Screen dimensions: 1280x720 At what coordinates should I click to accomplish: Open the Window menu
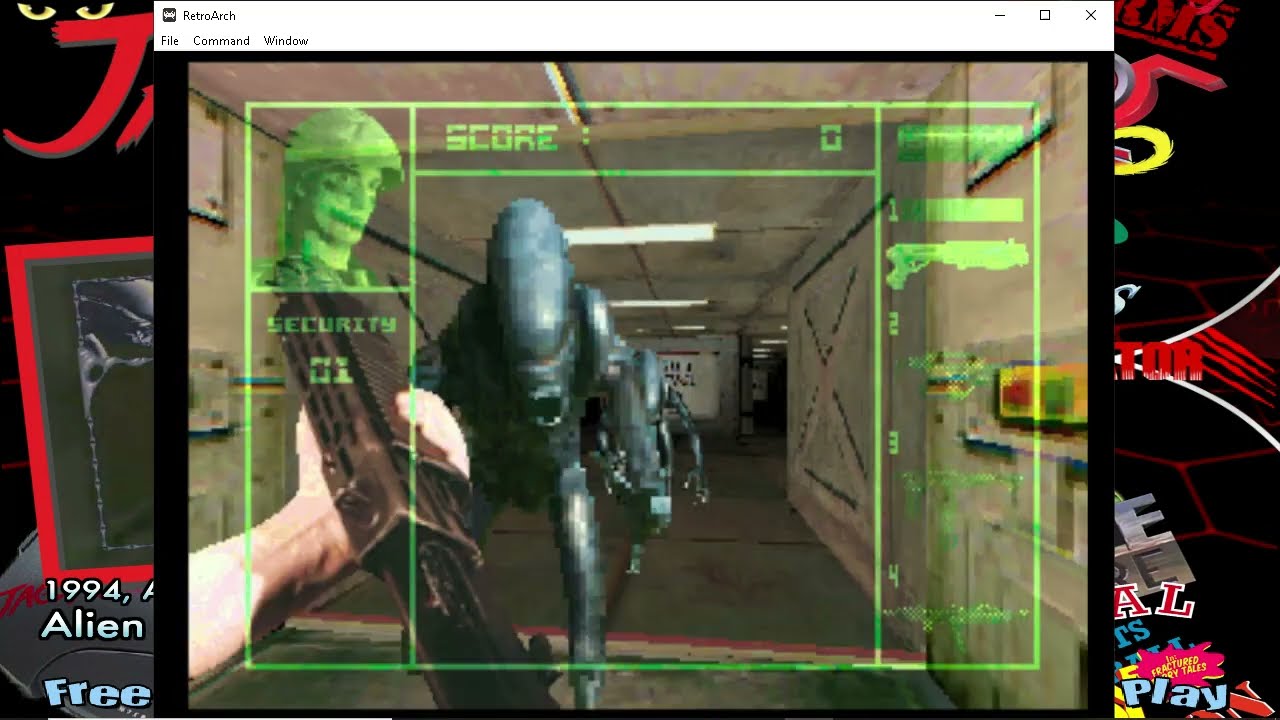[286, 41]
